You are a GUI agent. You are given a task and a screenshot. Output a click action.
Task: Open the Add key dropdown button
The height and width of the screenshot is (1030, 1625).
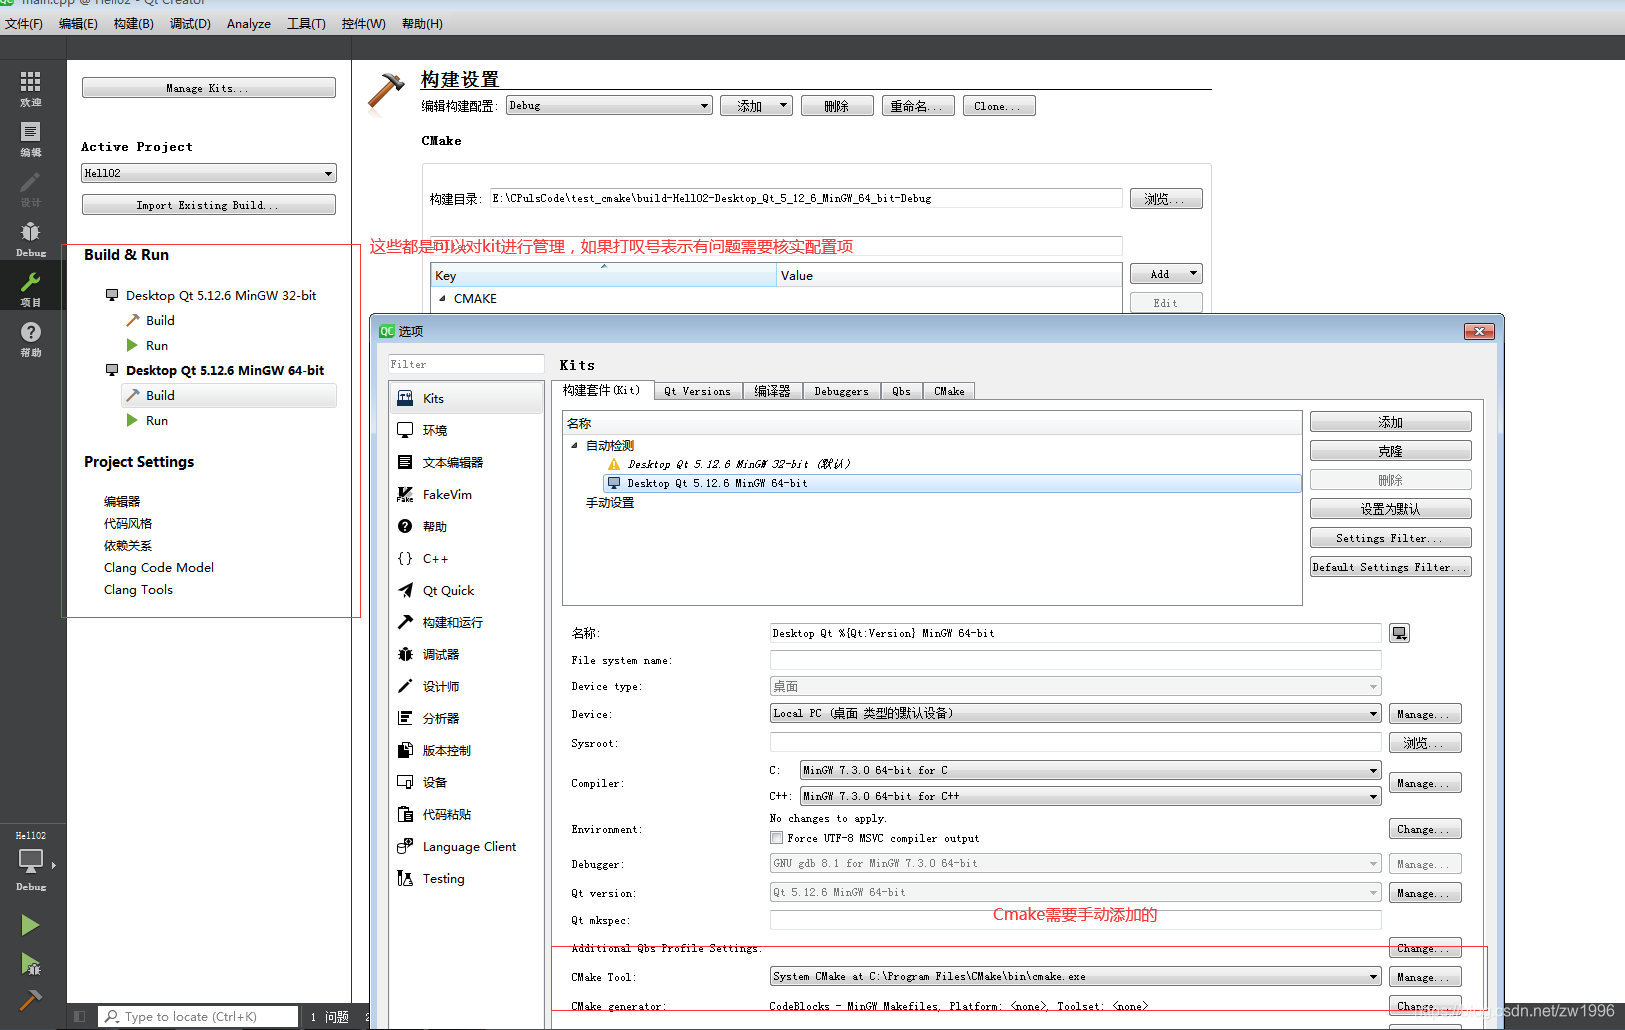coord(1166,274)
